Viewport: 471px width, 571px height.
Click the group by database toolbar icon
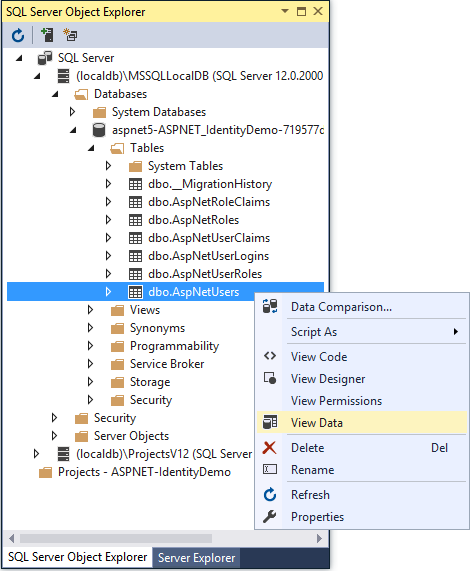pos(70,35)
